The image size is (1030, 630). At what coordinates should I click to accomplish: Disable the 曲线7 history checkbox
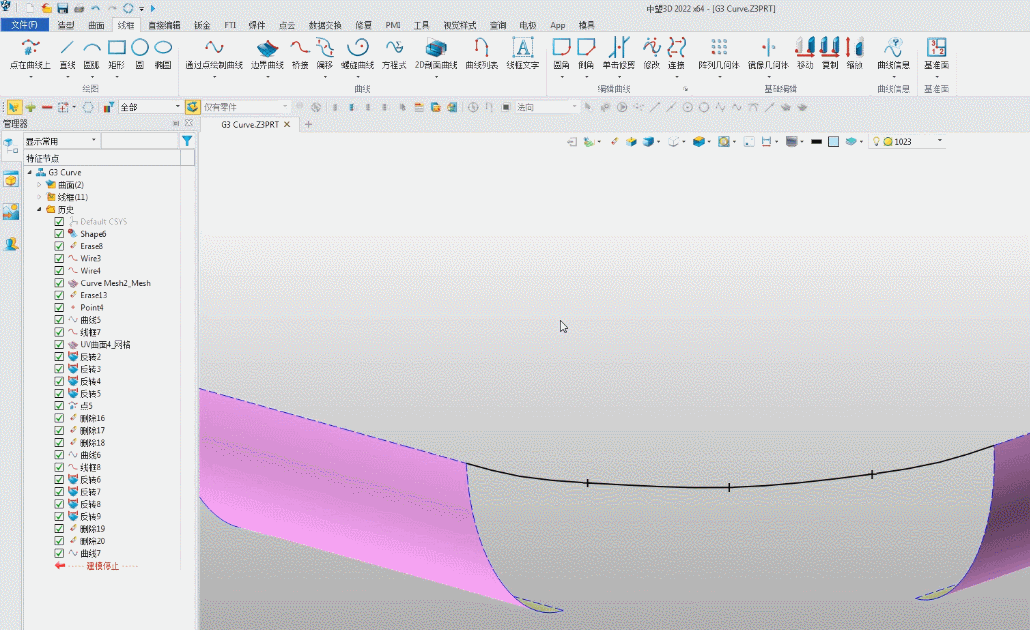tap(59, 553)
